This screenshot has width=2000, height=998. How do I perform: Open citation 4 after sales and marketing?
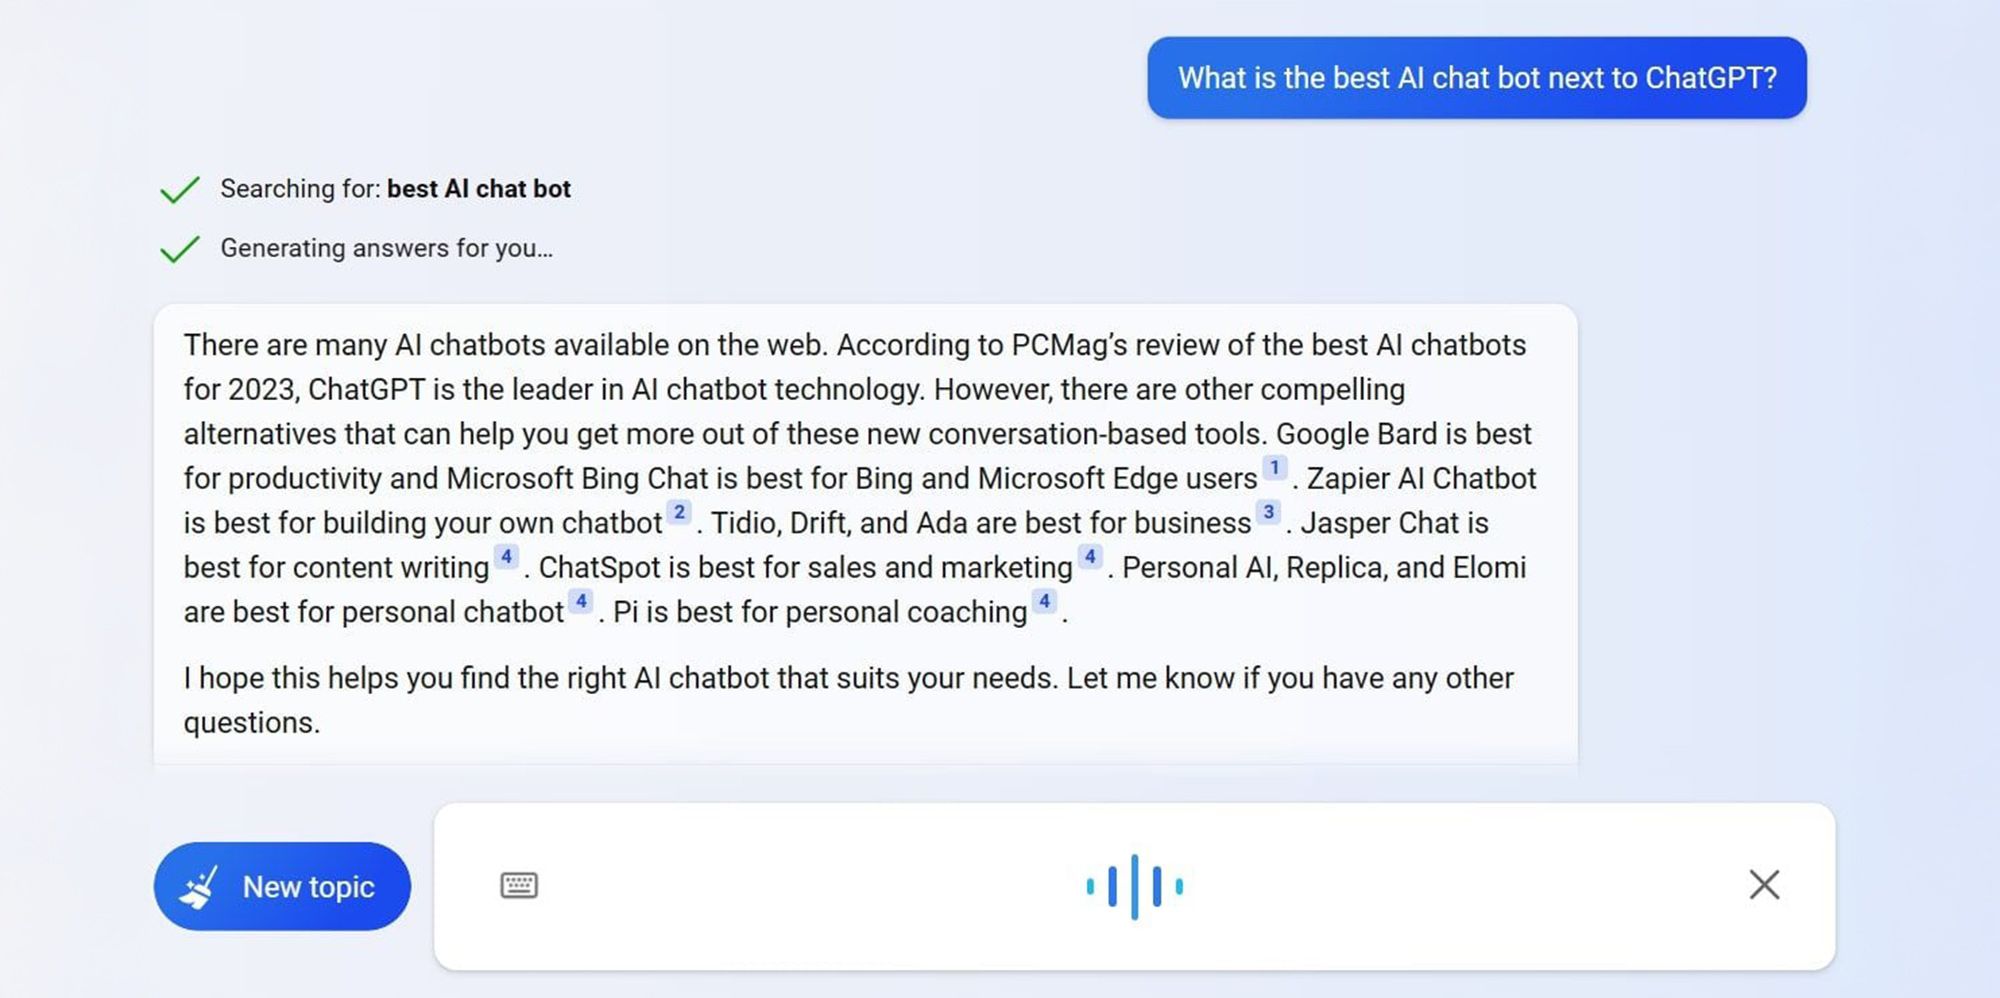click(1090, 557)
